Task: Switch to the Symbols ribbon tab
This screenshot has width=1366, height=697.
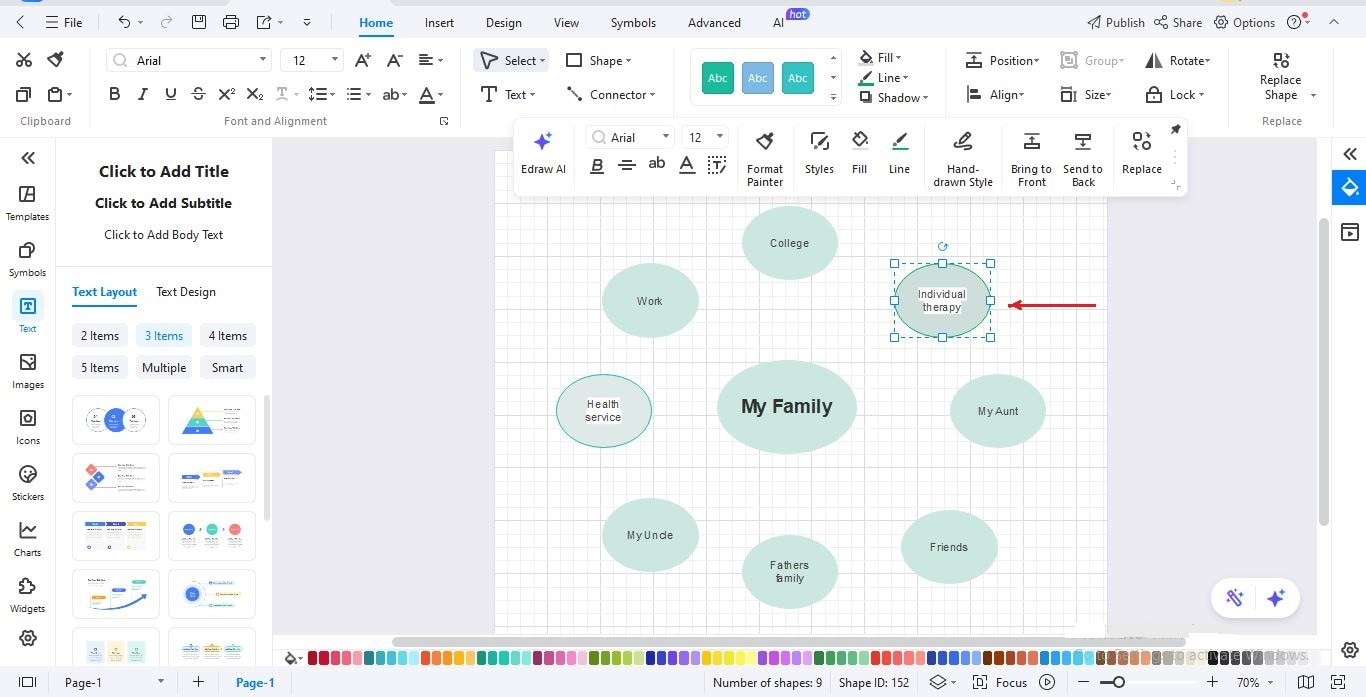Action: (x=634, y=22)
